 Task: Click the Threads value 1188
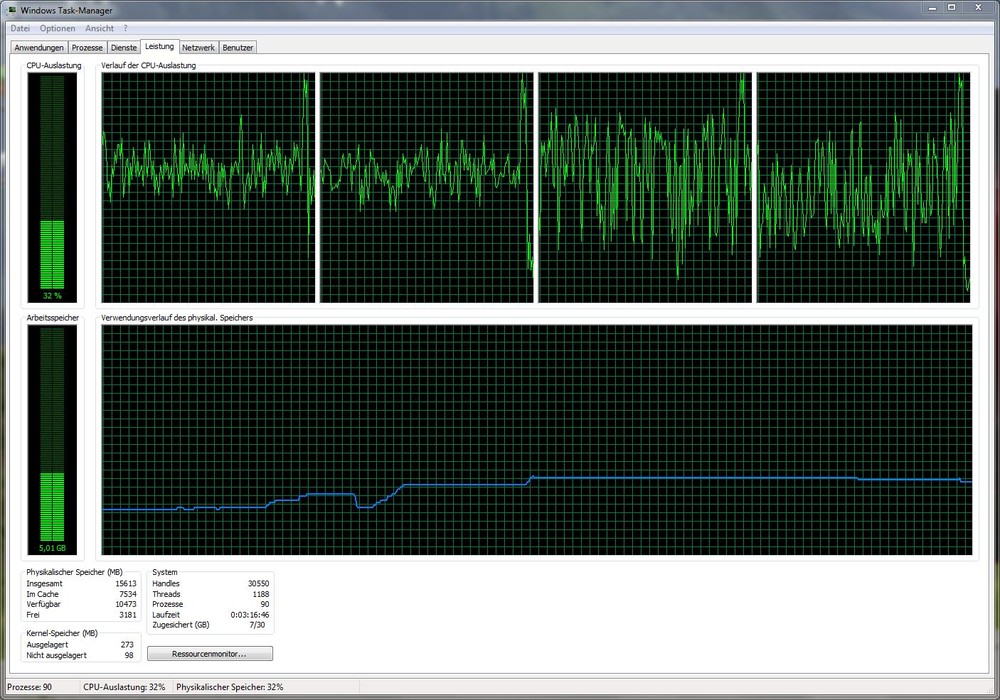coord(261,594)
